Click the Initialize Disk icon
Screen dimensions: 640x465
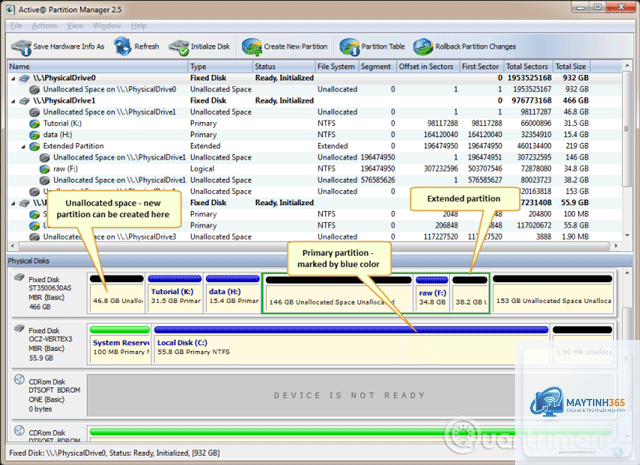point(179,47)
